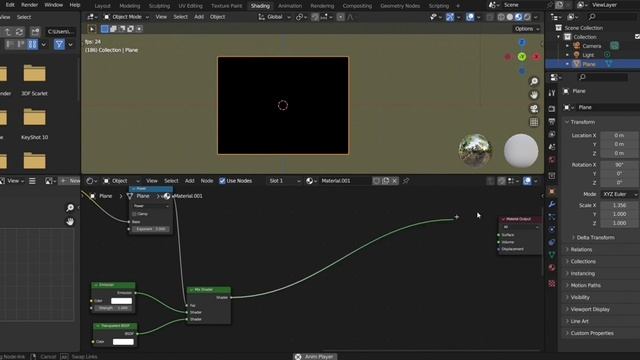Expand the Relations panel

click(581, 249)
